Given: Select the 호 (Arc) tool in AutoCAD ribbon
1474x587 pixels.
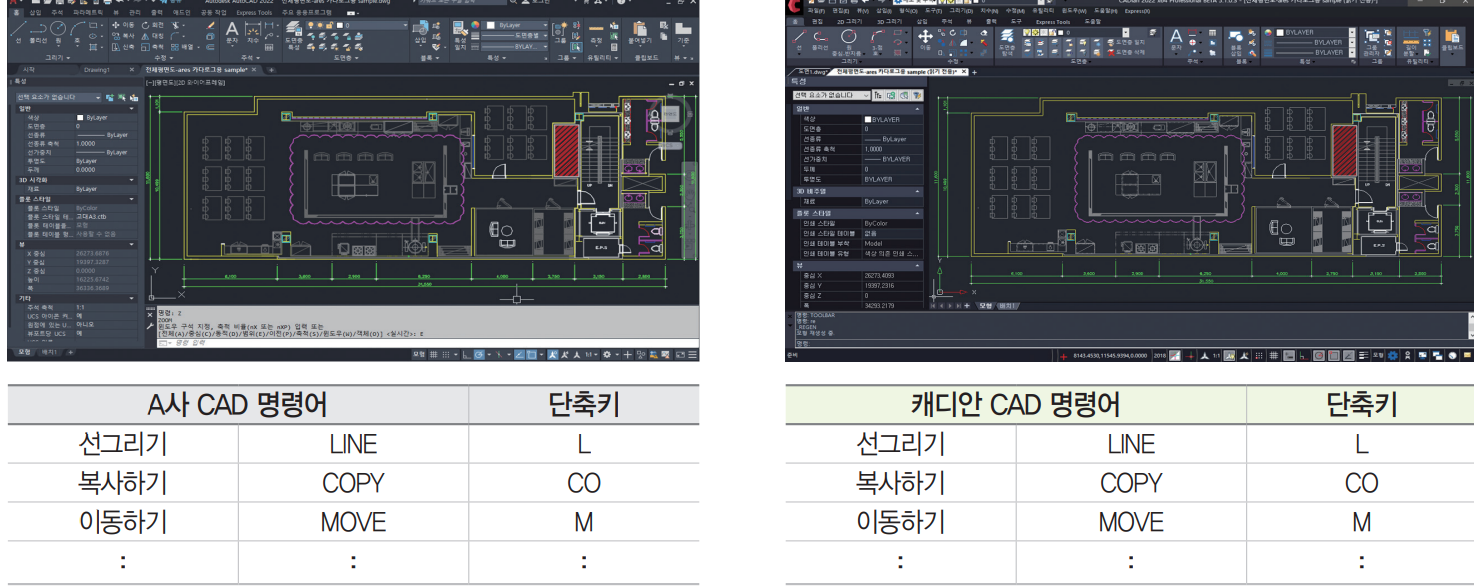Looking at the screenshot, I should tap(77, 33).
